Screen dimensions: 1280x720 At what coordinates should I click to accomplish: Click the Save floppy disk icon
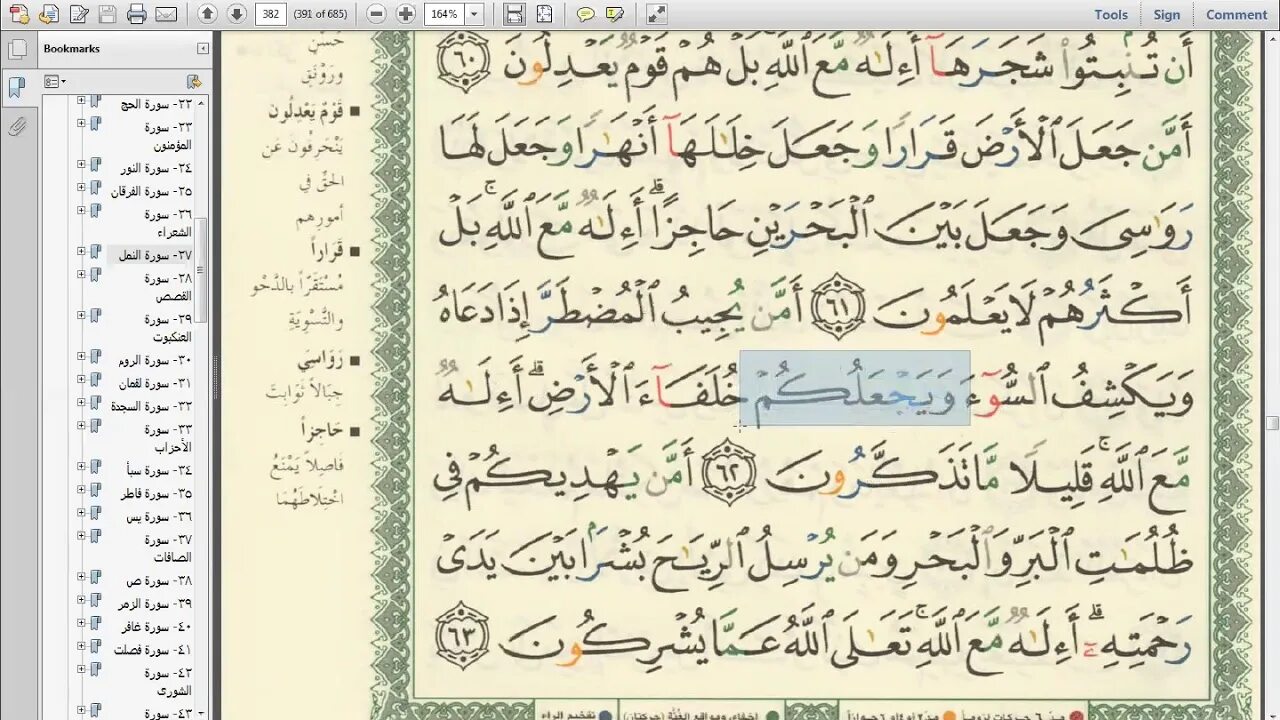(107, 14)
